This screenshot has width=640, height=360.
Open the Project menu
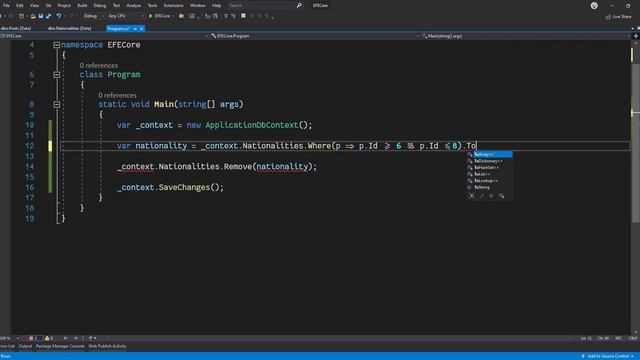point(64,5)
